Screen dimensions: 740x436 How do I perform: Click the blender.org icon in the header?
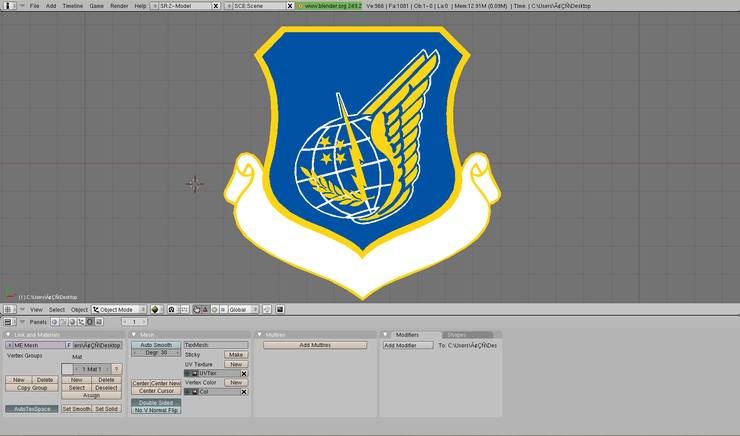point(300,6)
